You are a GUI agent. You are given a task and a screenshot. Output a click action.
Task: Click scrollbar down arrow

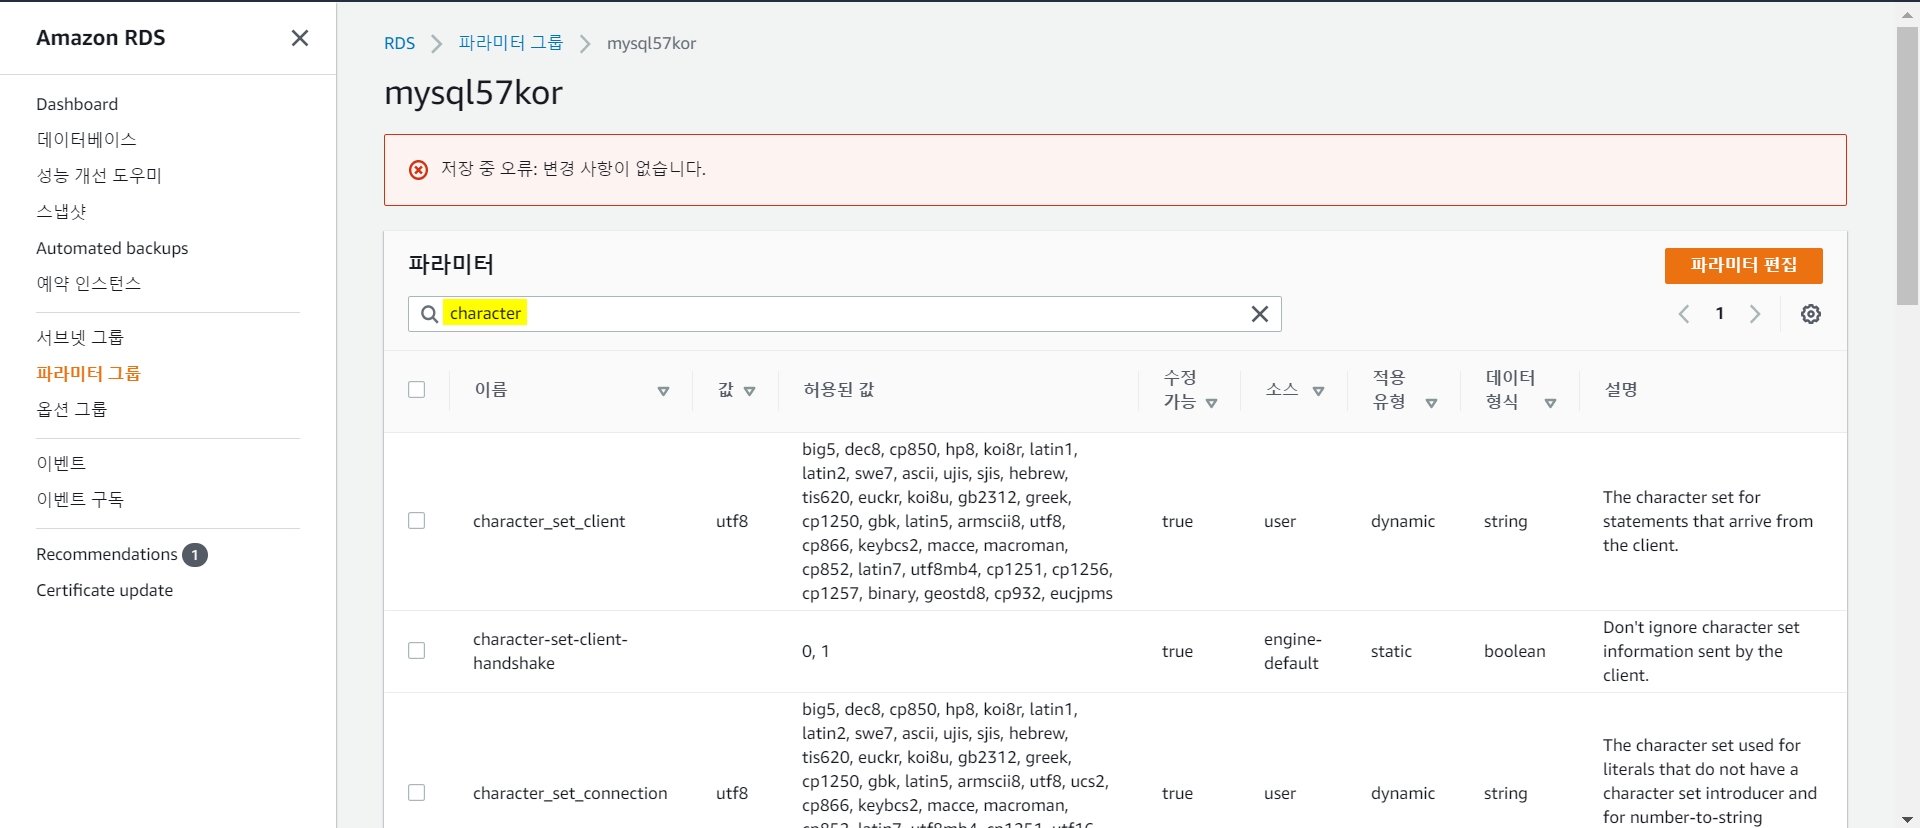tap(1907, 819)
